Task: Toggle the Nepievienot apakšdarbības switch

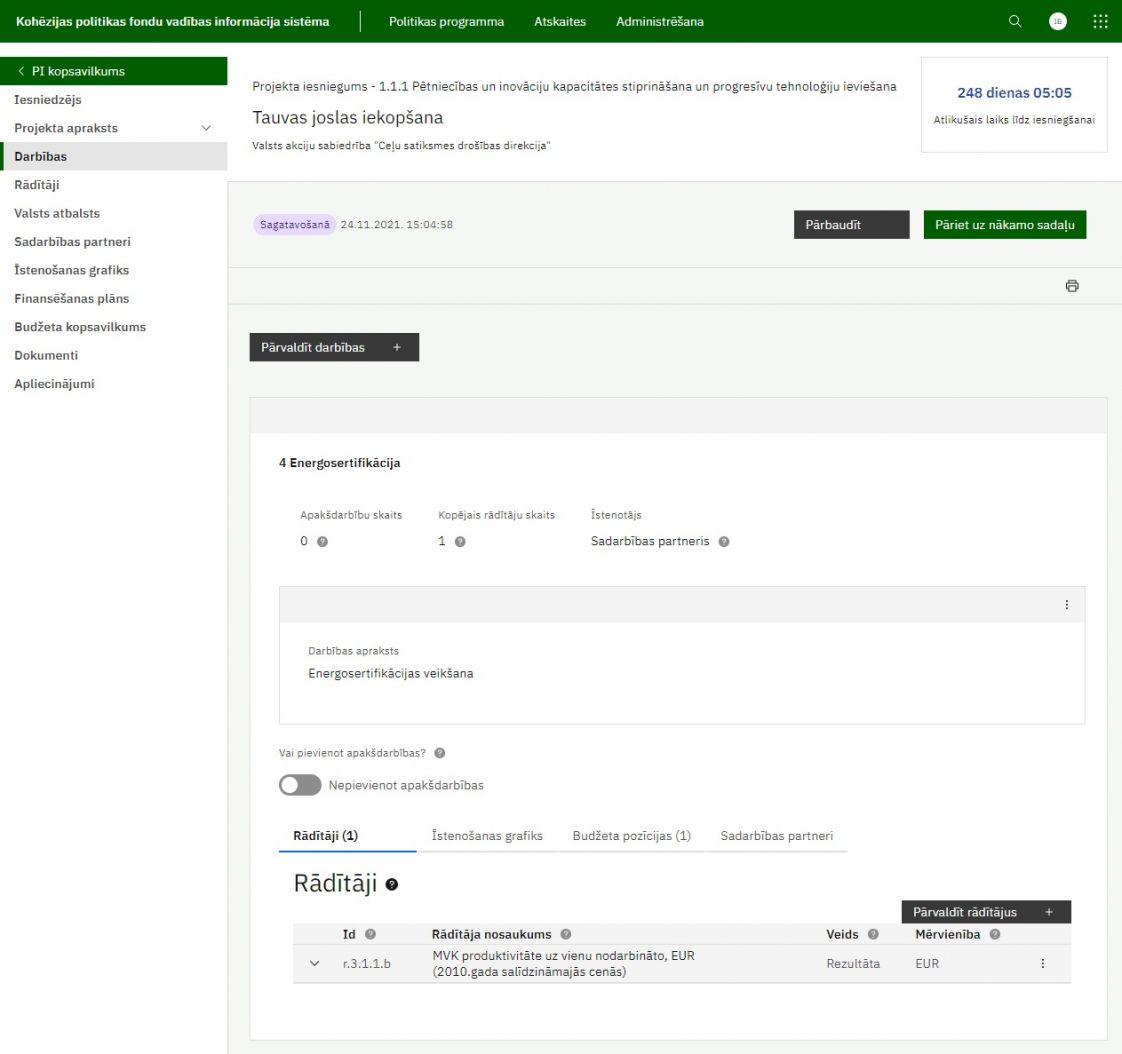Action: (300, 786)
